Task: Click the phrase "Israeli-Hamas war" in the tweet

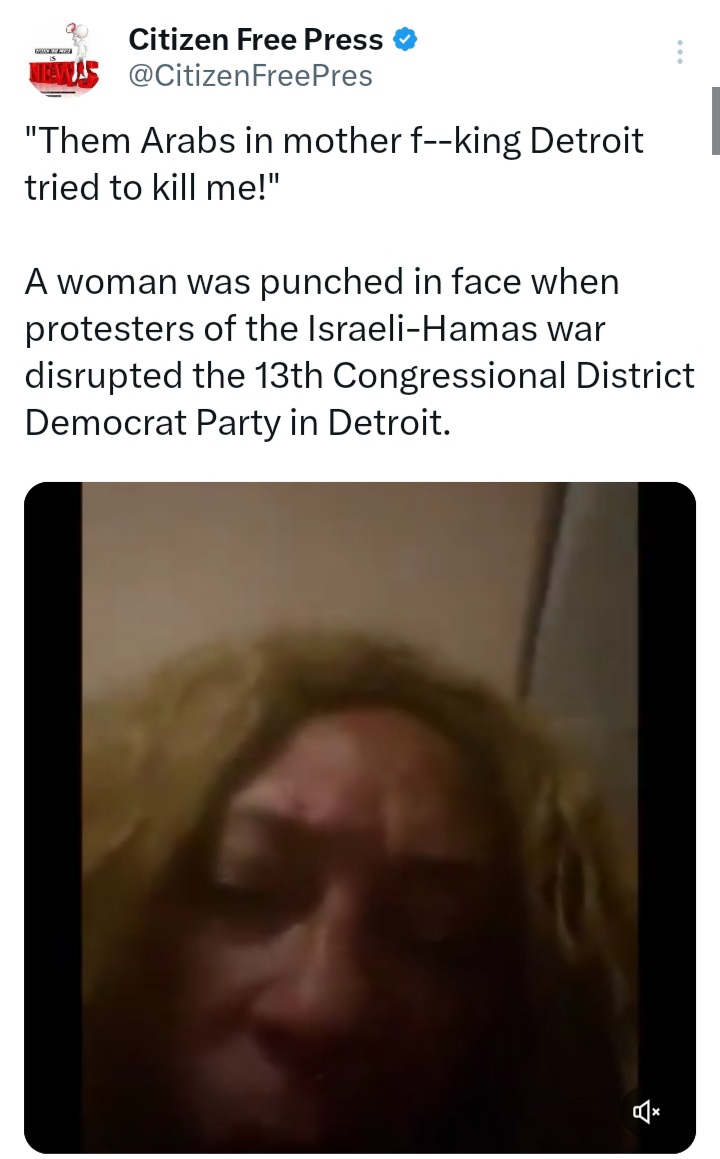Action: [456, 328]
